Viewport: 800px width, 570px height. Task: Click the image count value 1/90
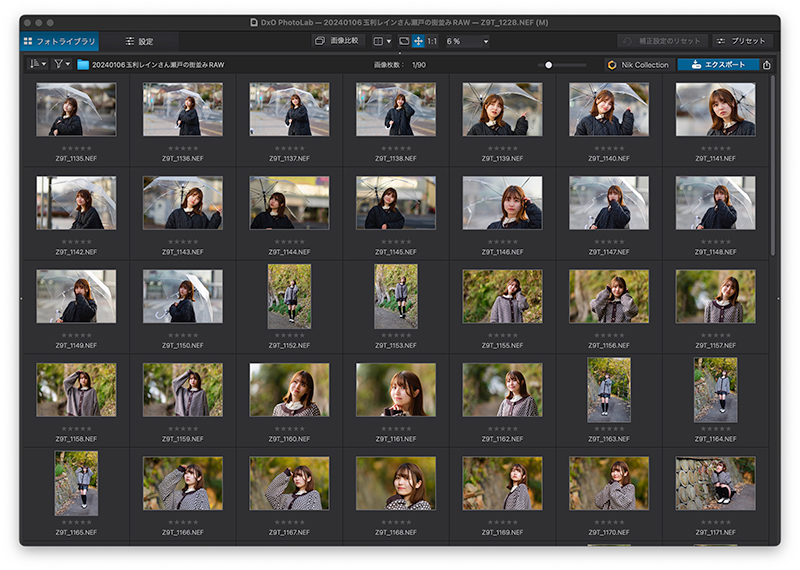point(419,65)
